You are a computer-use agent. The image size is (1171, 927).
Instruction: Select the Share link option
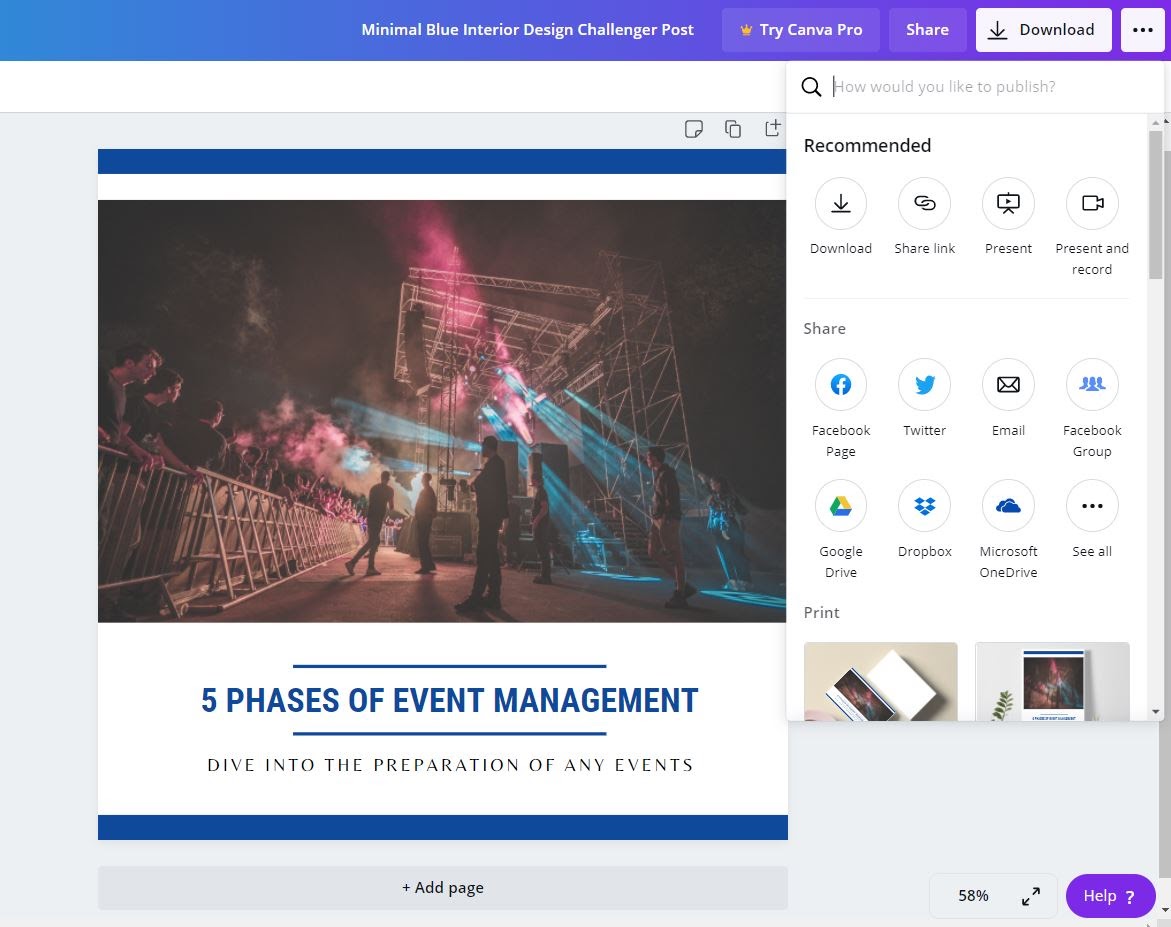click(924, 203)
